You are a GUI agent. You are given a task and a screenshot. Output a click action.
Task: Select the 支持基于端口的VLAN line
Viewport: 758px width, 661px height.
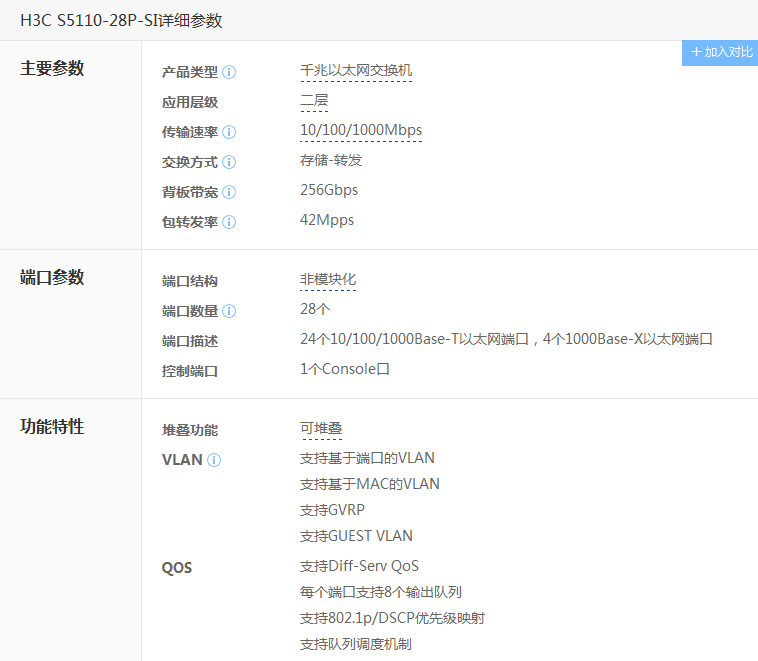[367, 458]
